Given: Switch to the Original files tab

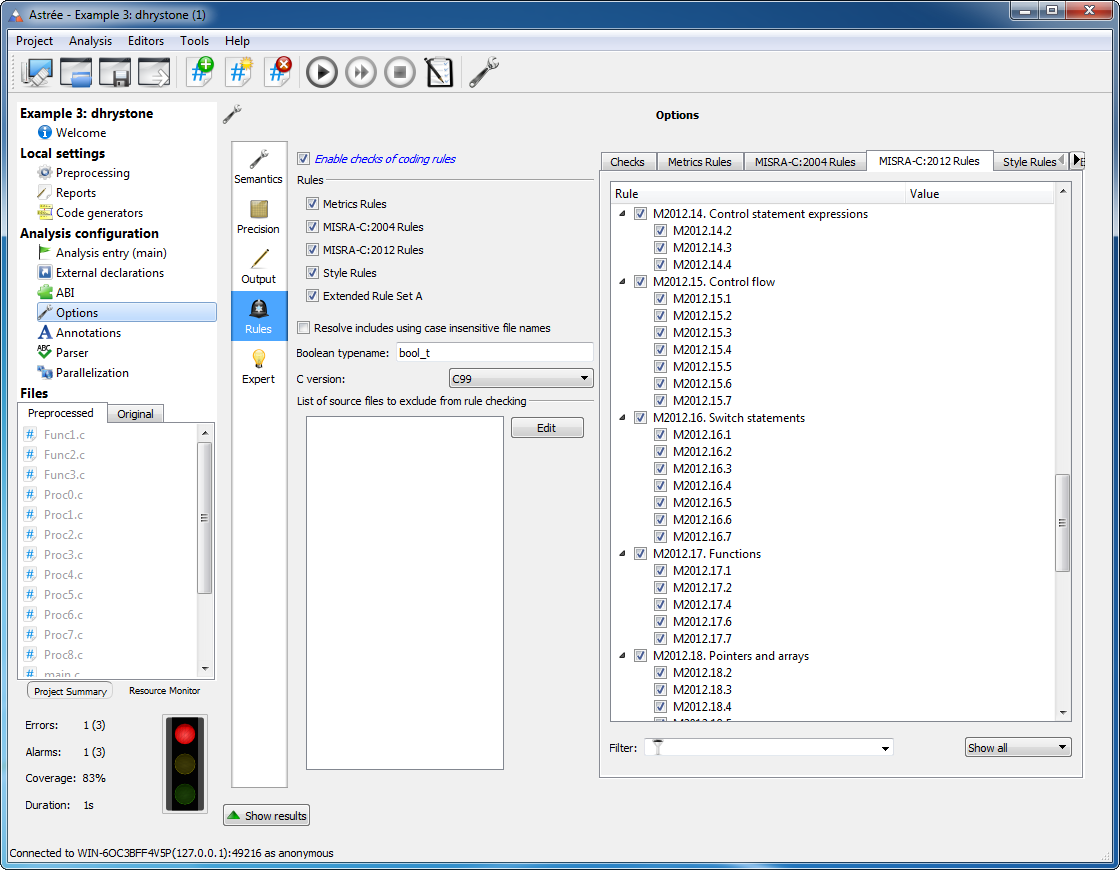Looking at the screenshot, I should 135,414.
